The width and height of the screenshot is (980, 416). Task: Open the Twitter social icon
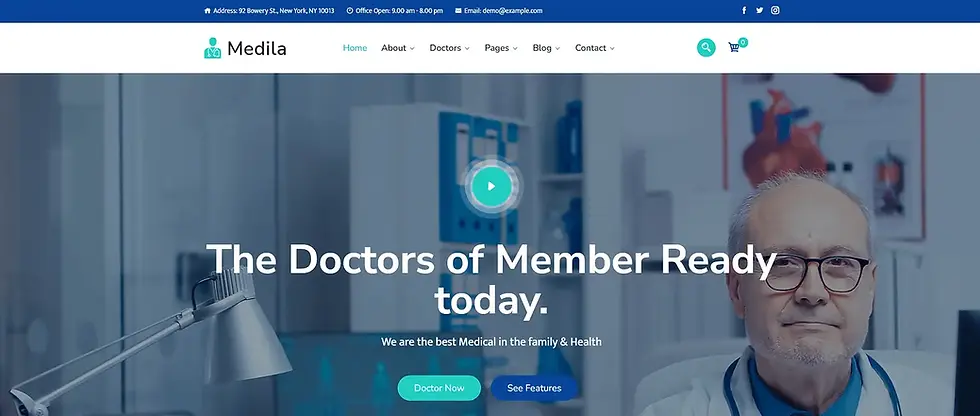click(759, 11)
